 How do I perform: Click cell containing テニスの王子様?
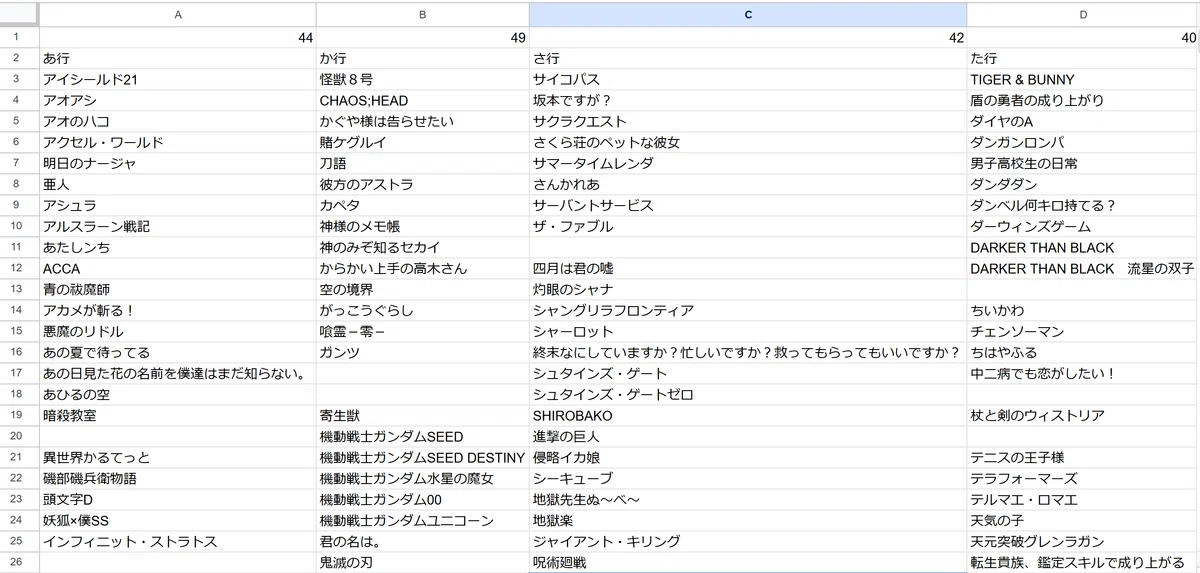[x=1083, y=458]
